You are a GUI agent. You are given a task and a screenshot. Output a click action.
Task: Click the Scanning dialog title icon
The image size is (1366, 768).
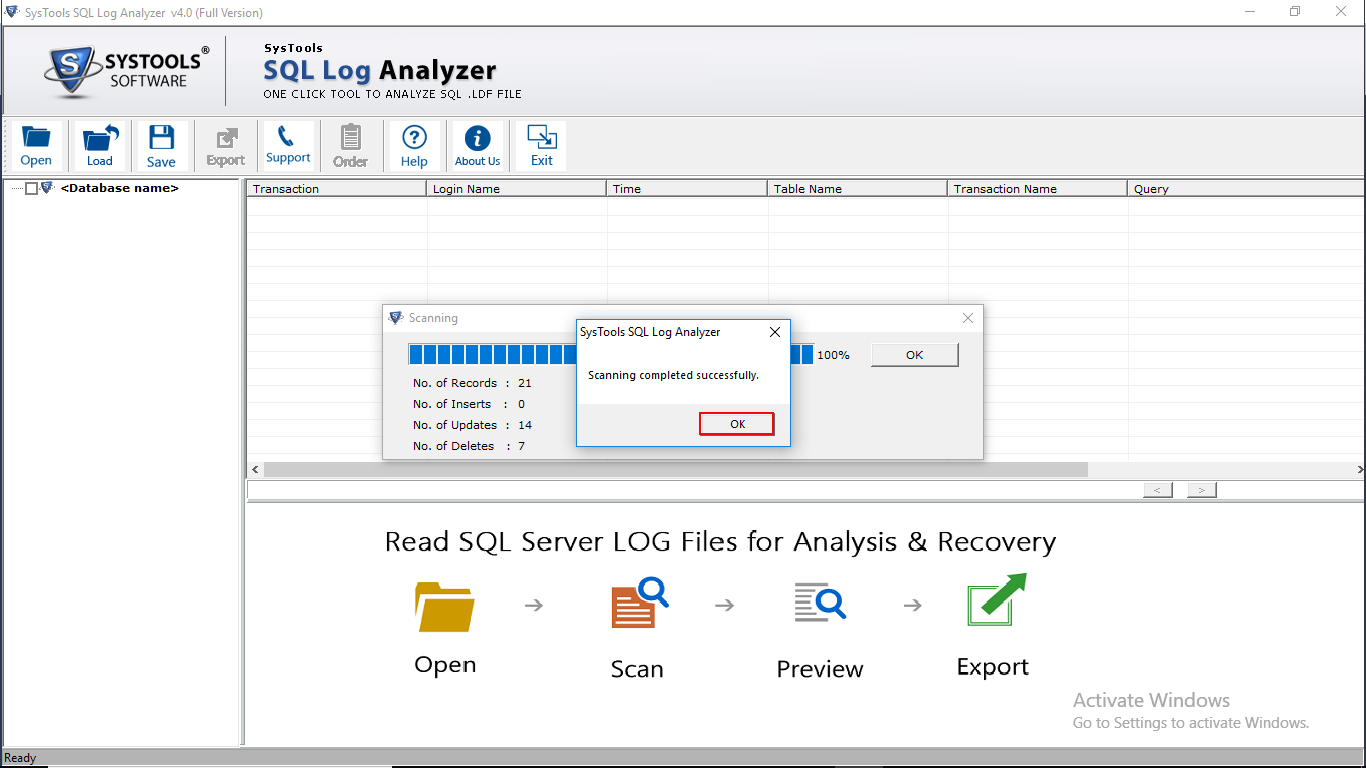pos(396,318)
